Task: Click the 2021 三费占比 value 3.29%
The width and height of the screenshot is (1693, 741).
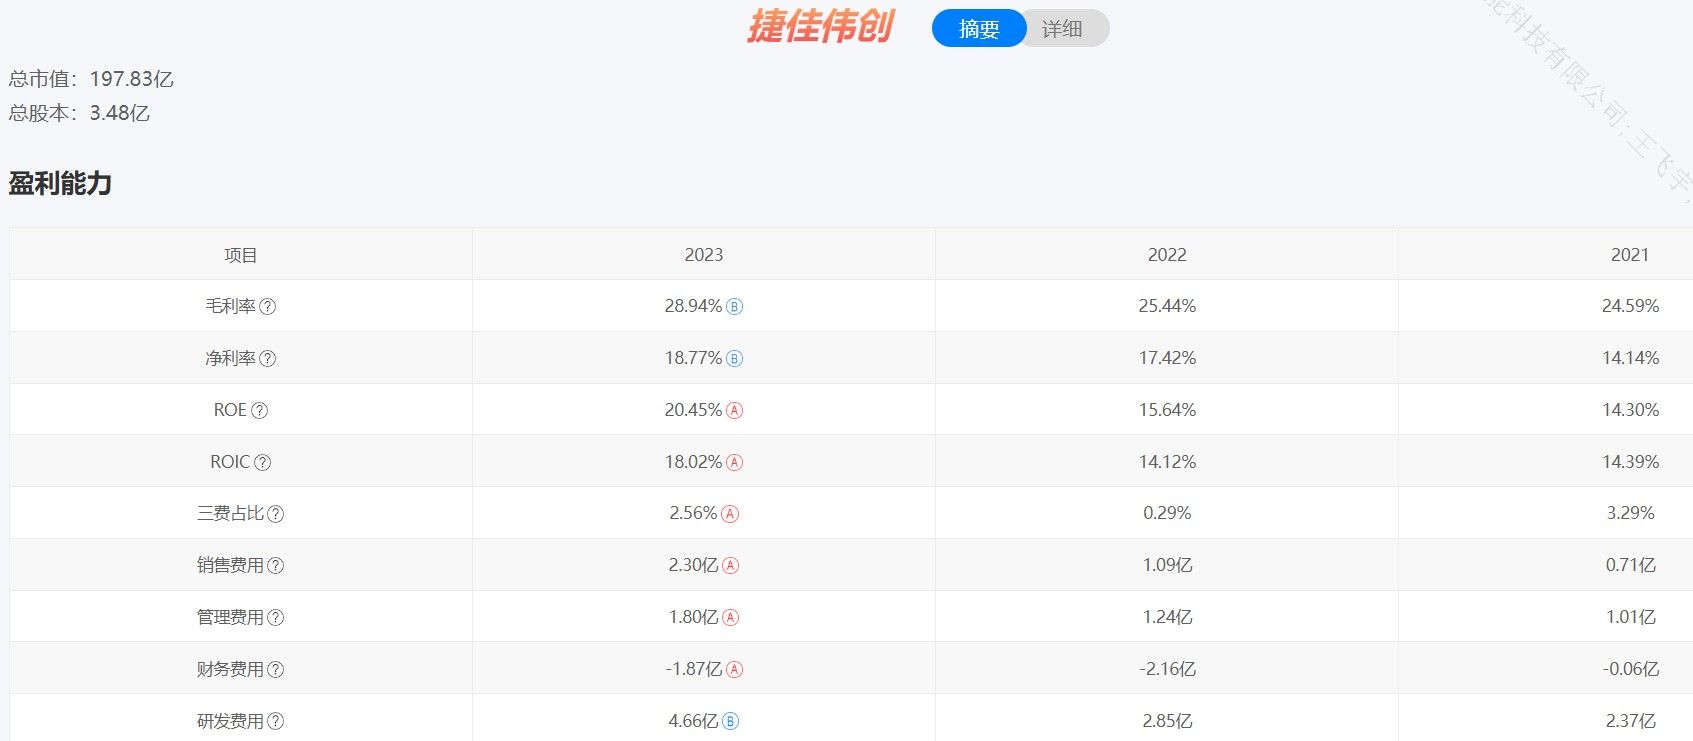Action: (x=1630, y=513)
